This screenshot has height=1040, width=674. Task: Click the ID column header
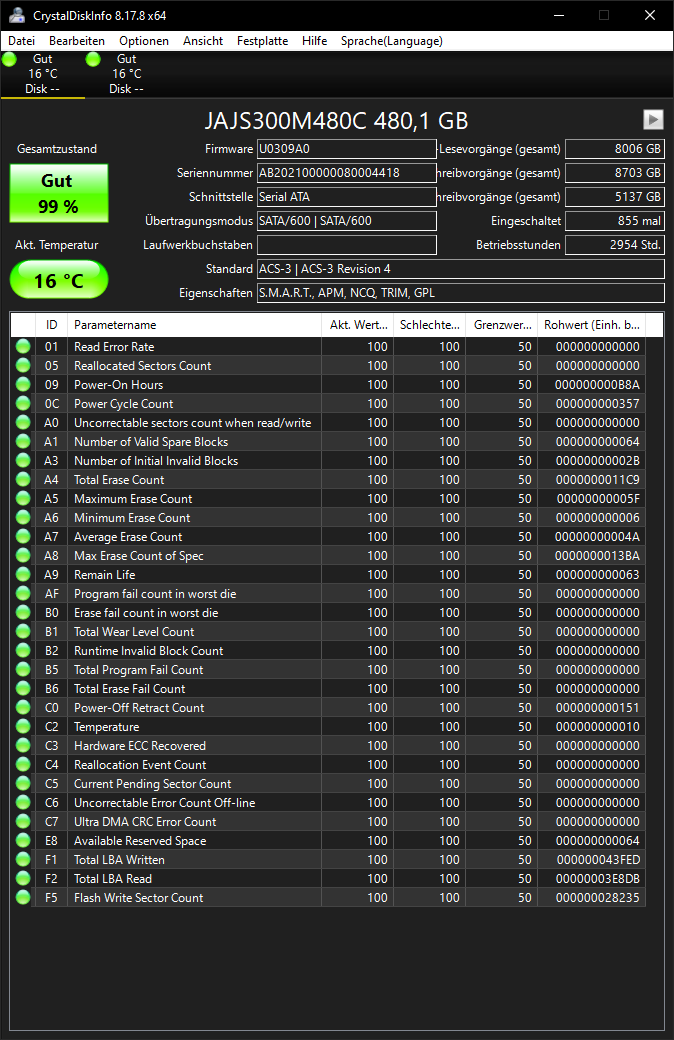(x=51, y=325)
